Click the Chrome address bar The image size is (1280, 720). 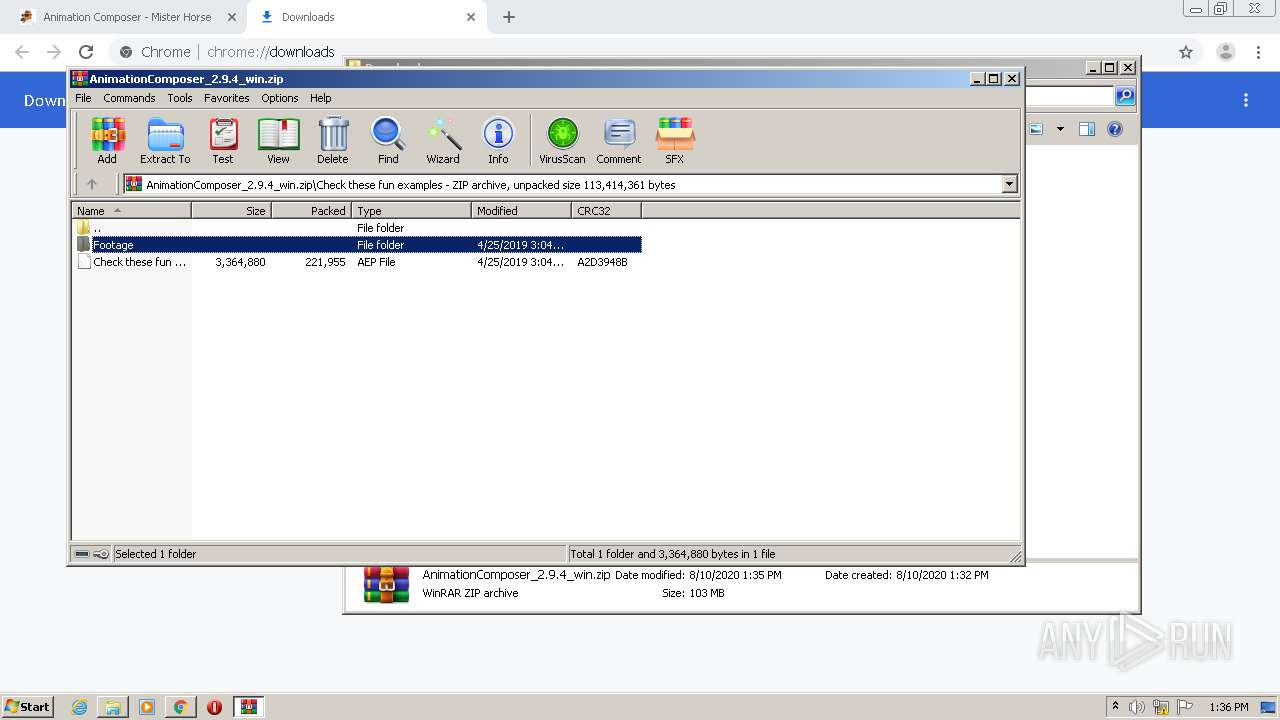point(640,52)
